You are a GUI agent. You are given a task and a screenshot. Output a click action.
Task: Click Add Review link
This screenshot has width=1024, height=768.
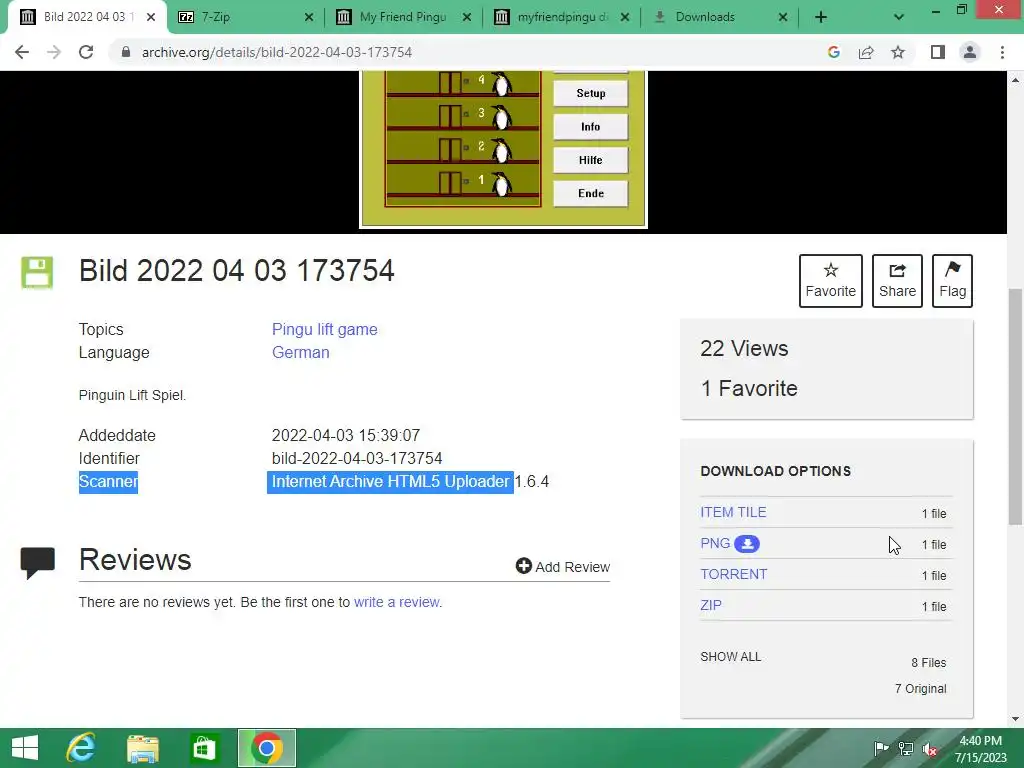563,566
